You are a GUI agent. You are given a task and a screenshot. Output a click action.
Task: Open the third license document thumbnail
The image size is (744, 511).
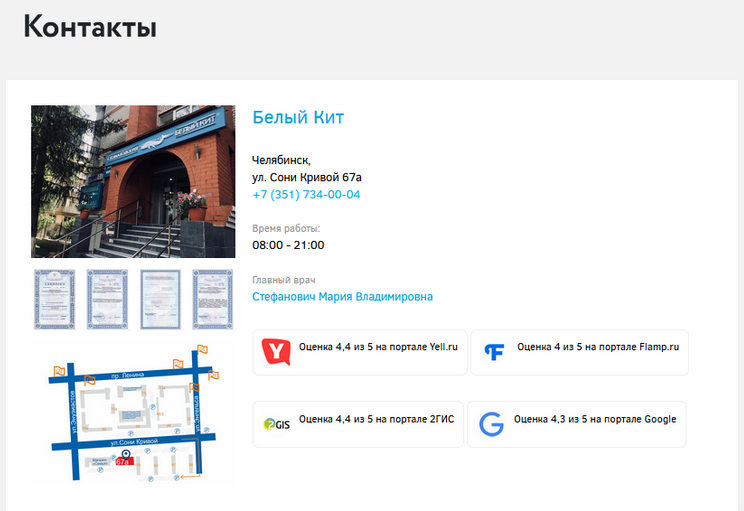160,299
